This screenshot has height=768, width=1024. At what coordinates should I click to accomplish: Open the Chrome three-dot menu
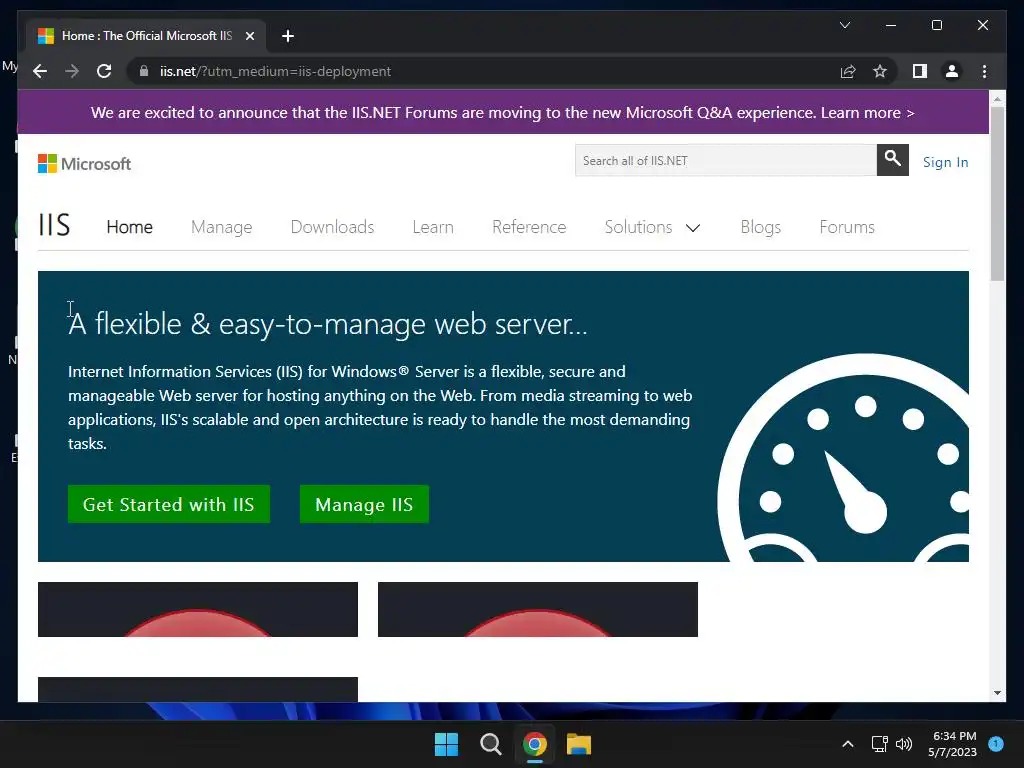[984, 71]
